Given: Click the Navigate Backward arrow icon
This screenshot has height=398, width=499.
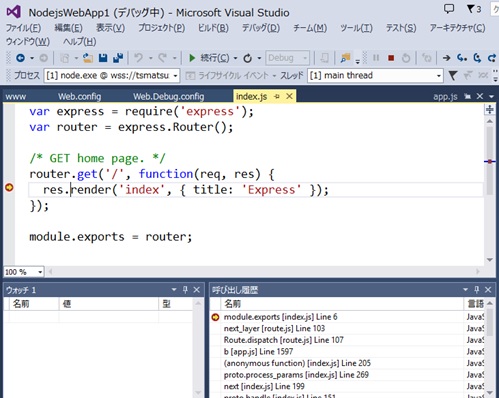Looking at the screenshot, I should 20,58.
